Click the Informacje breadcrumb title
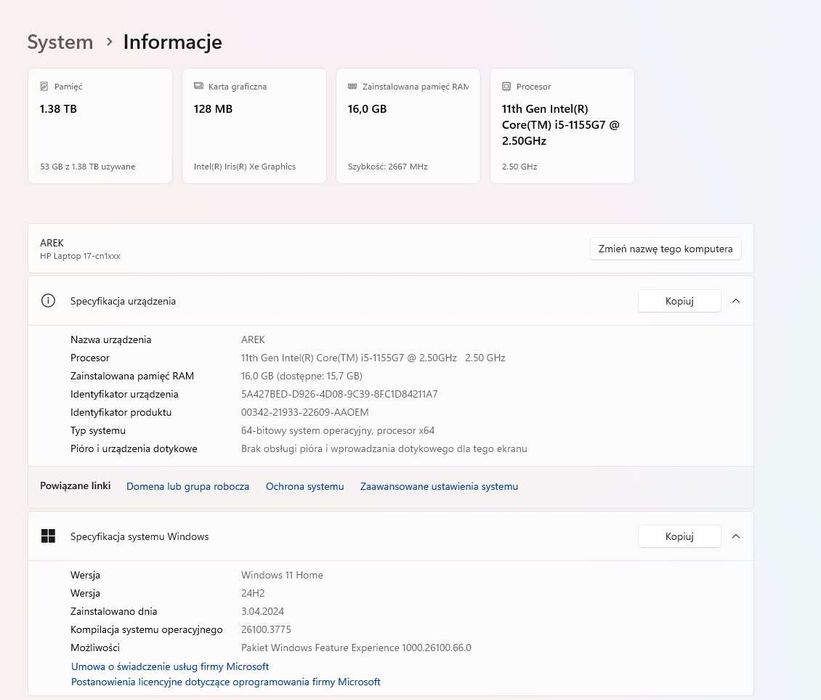821x700 pixels. [x=172, y=42]
